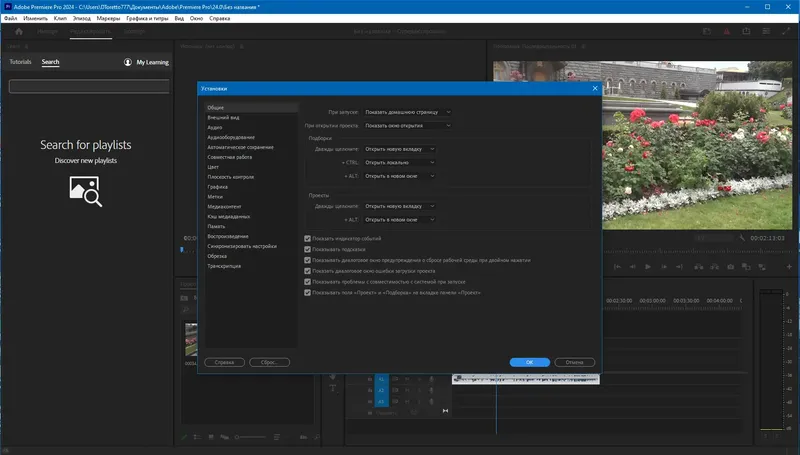The height and width of the screenshot is (455, 800).
Task: Click the Play button in Program monitor
Action: click(648, 267)
